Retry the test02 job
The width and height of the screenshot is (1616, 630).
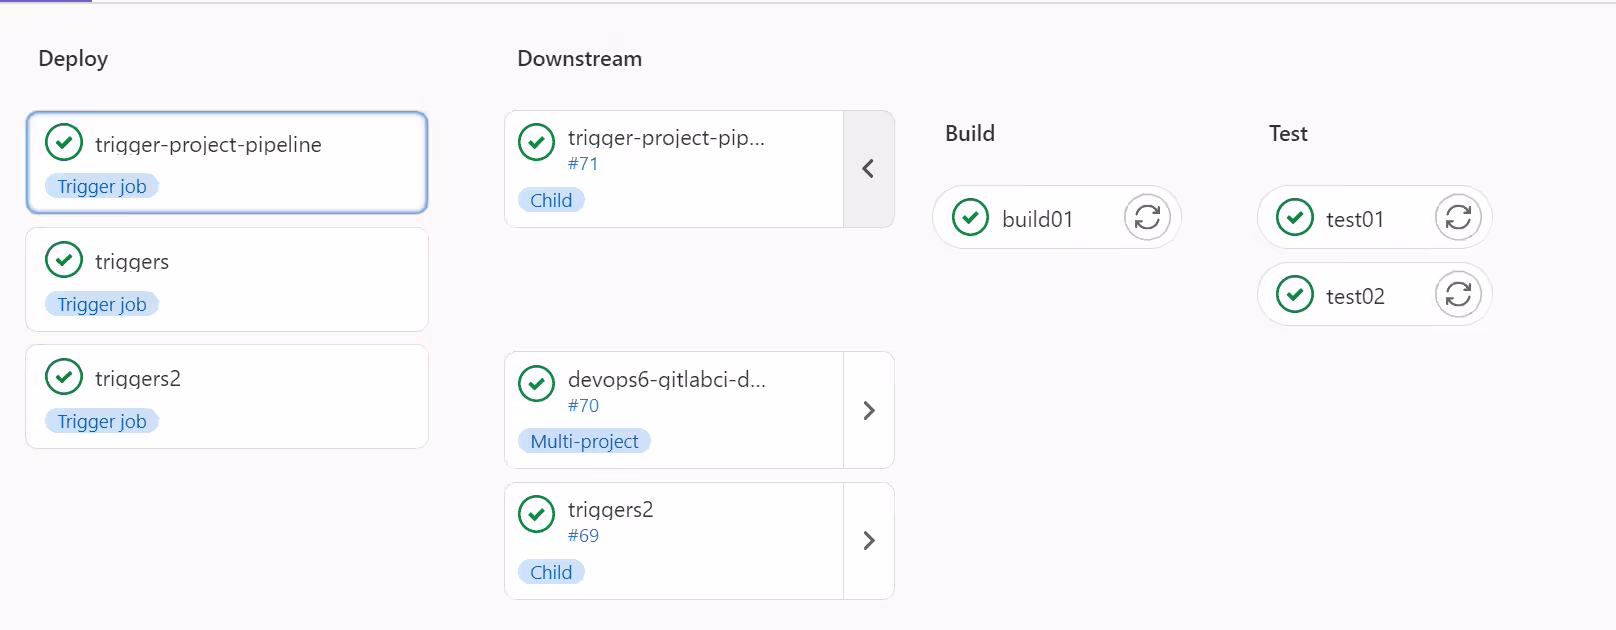1458,294
